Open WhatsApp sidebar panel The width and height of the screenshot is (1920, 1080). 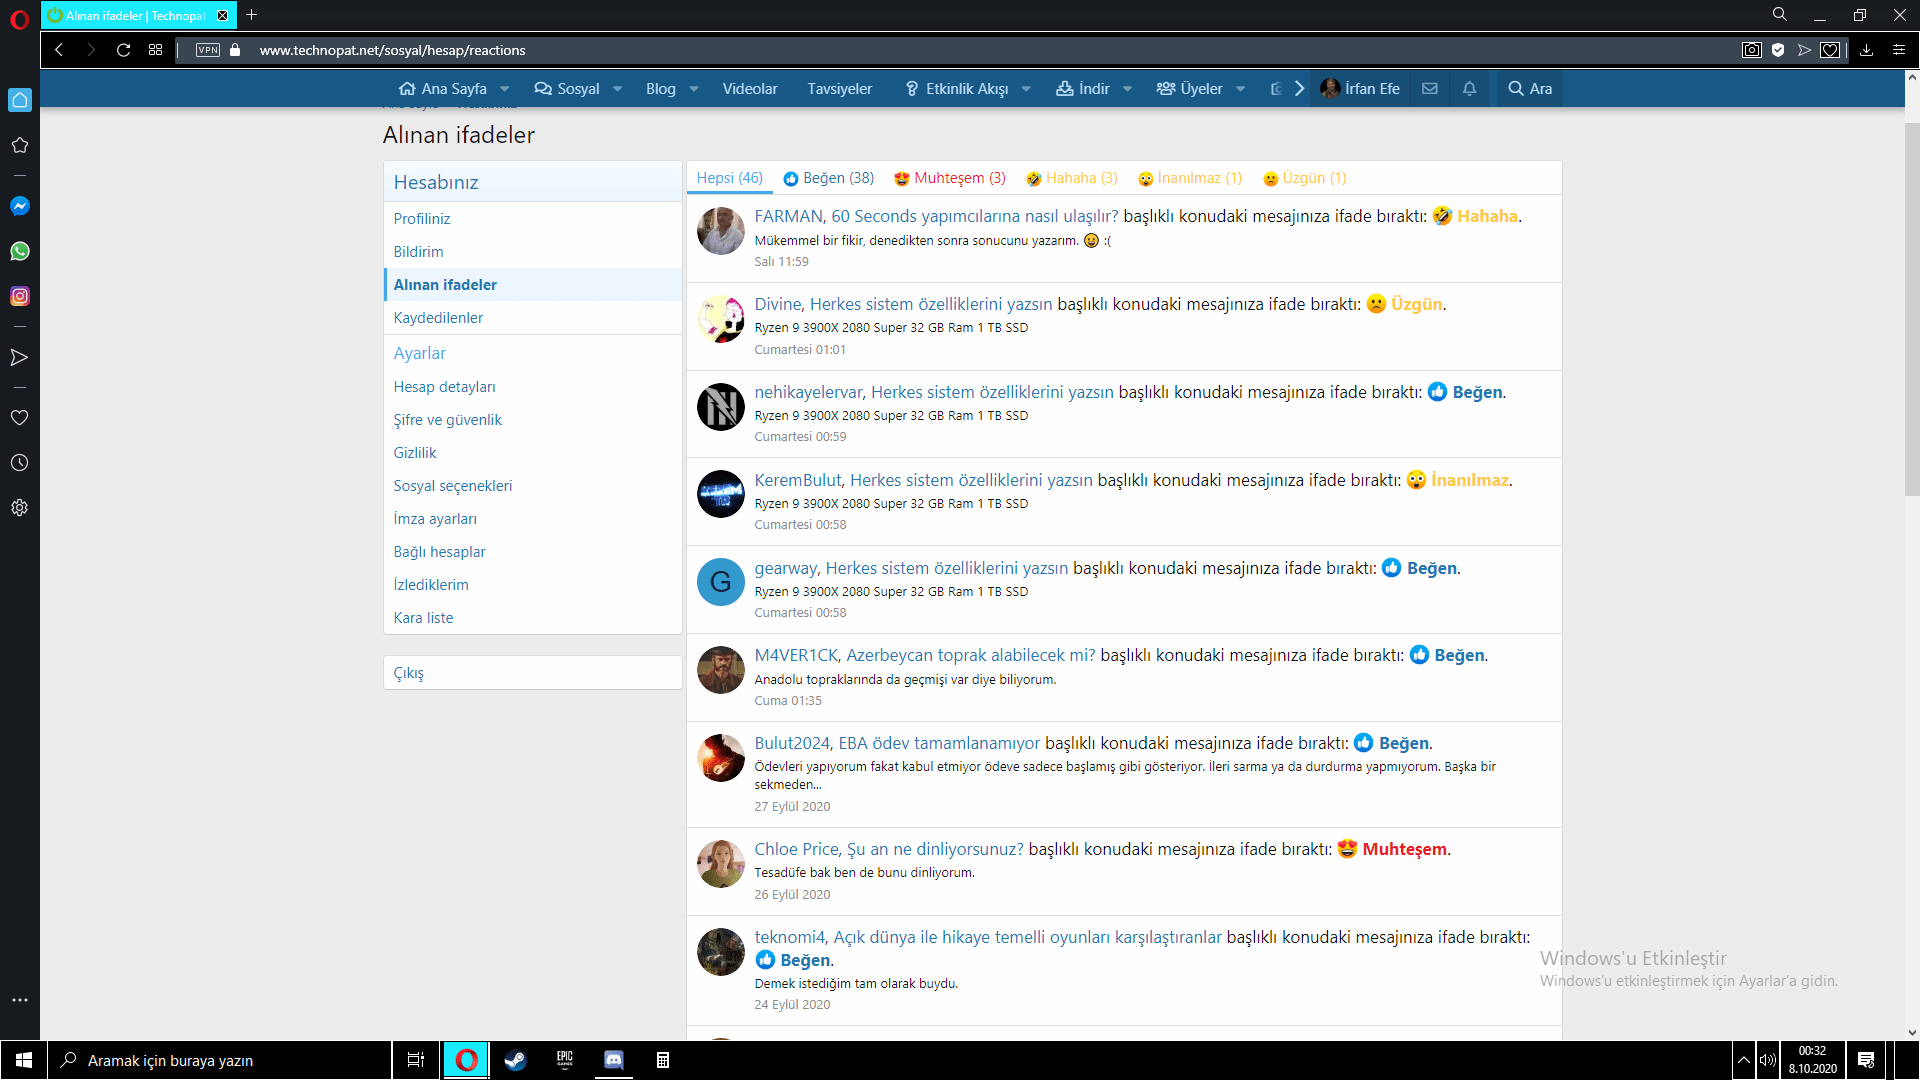[20, 251]
